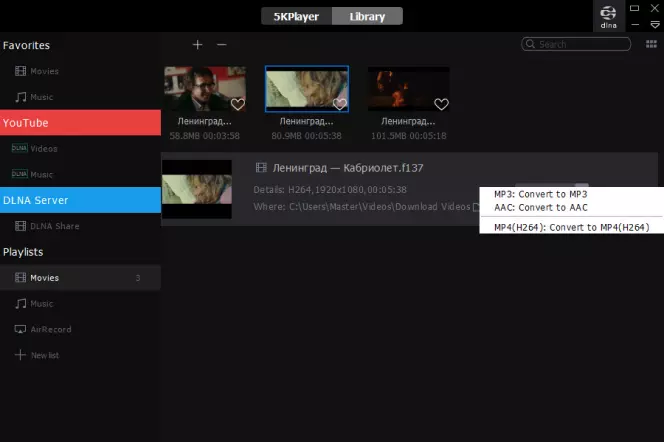This screenshot has width=664, height=442.
Task: Click the plus icon beside New list
Action: coord(20,355)
